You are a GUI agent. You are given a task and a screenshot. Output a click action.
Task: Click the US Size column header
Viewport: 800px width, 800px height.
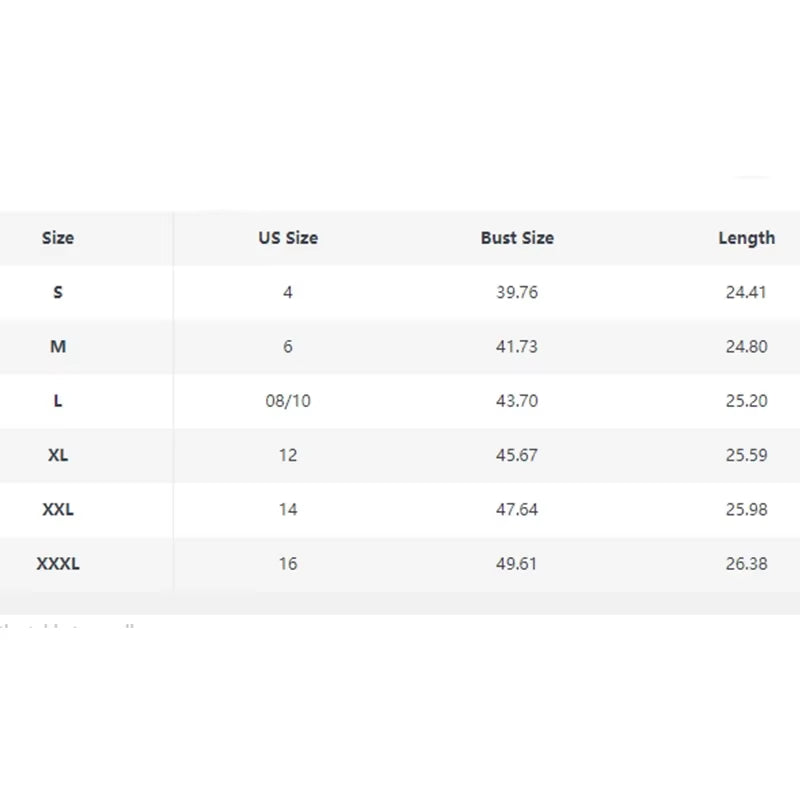pos(288,238)
